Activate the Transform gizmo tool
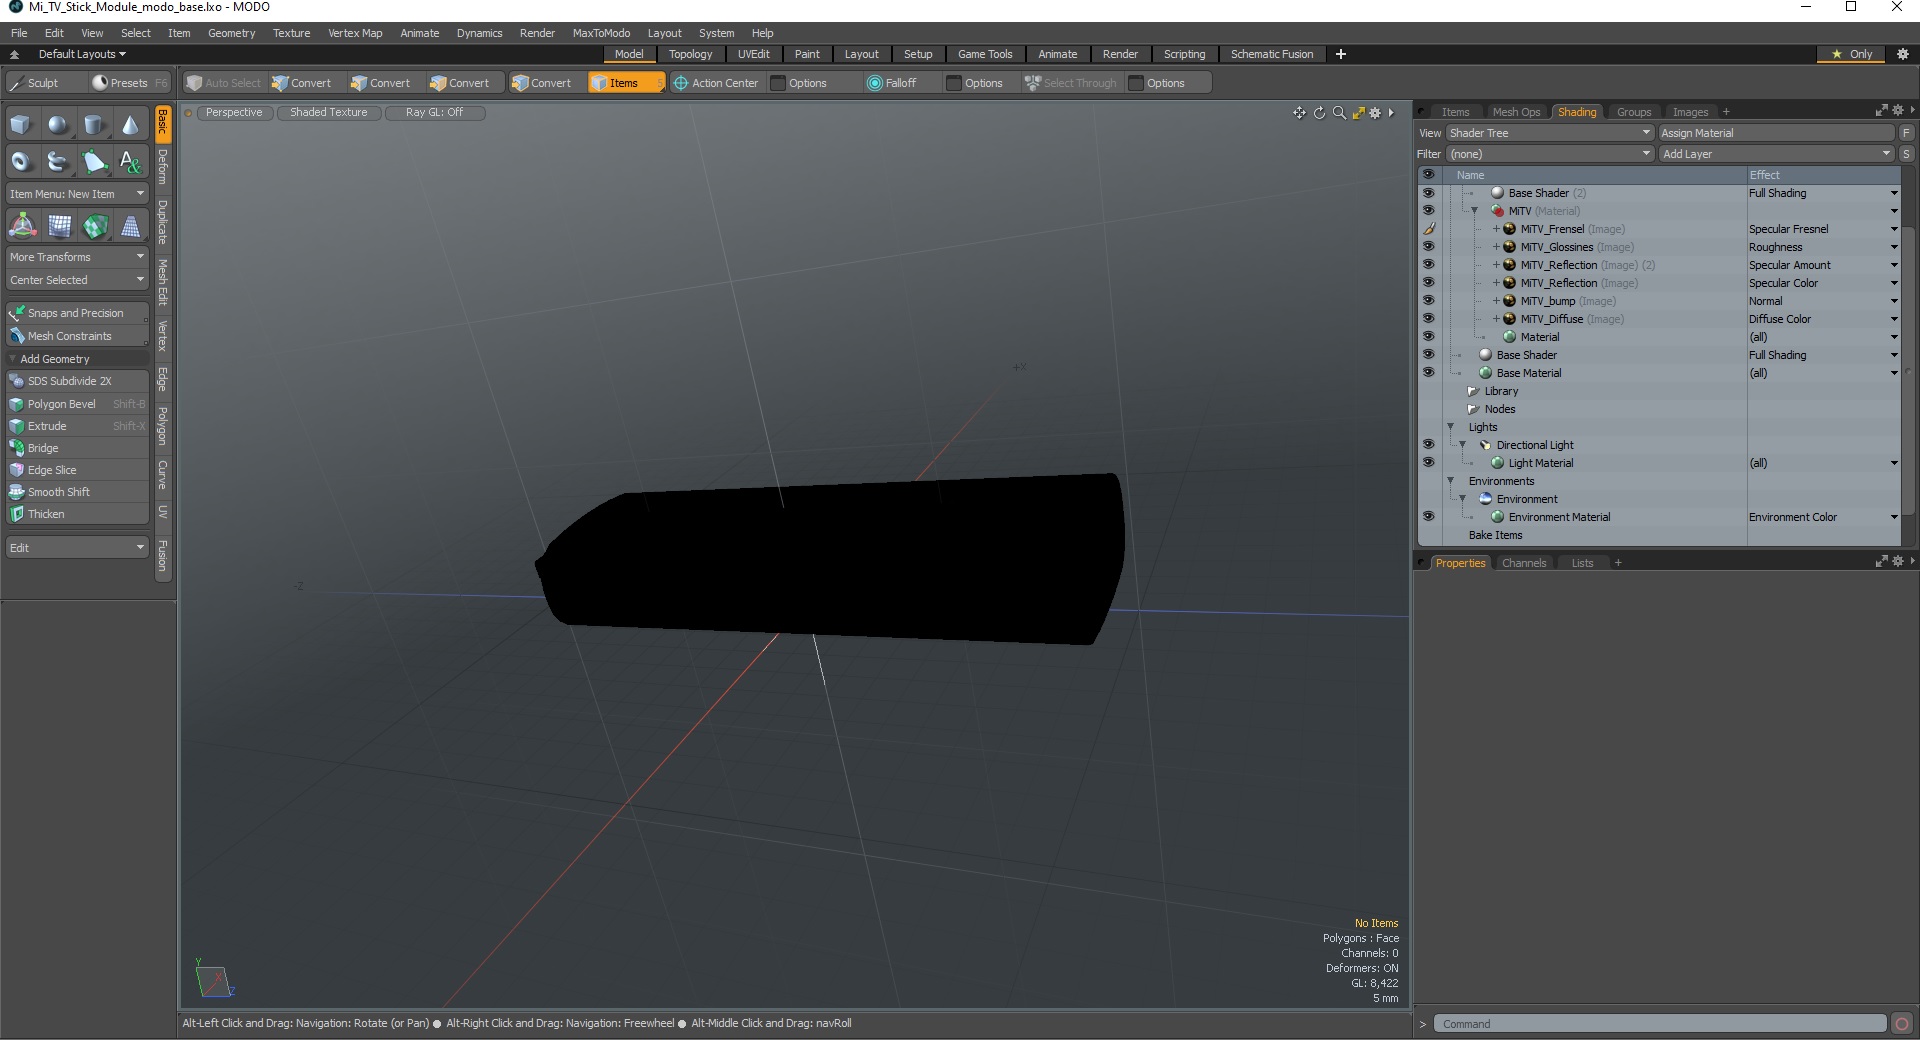1920x1040 pixels. click(x=22, y=226)
